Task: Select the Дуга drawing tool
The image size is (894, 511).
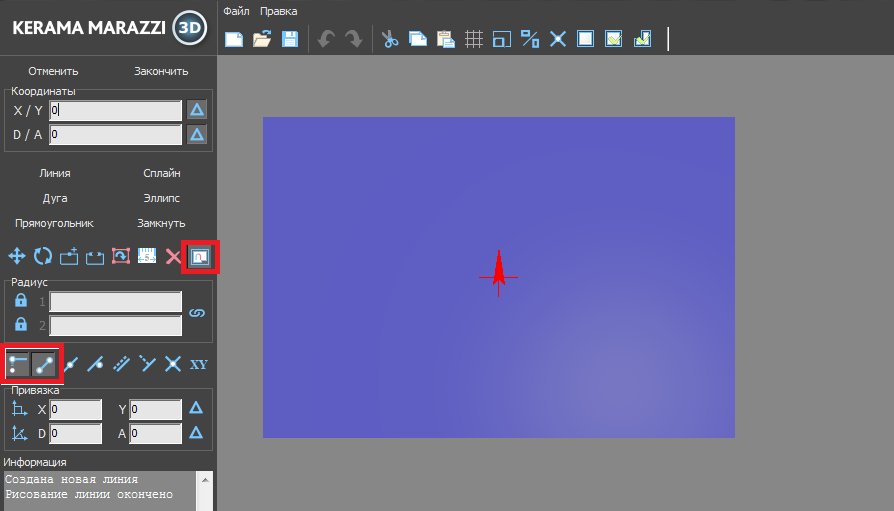Action: click(x=55, y=198)
